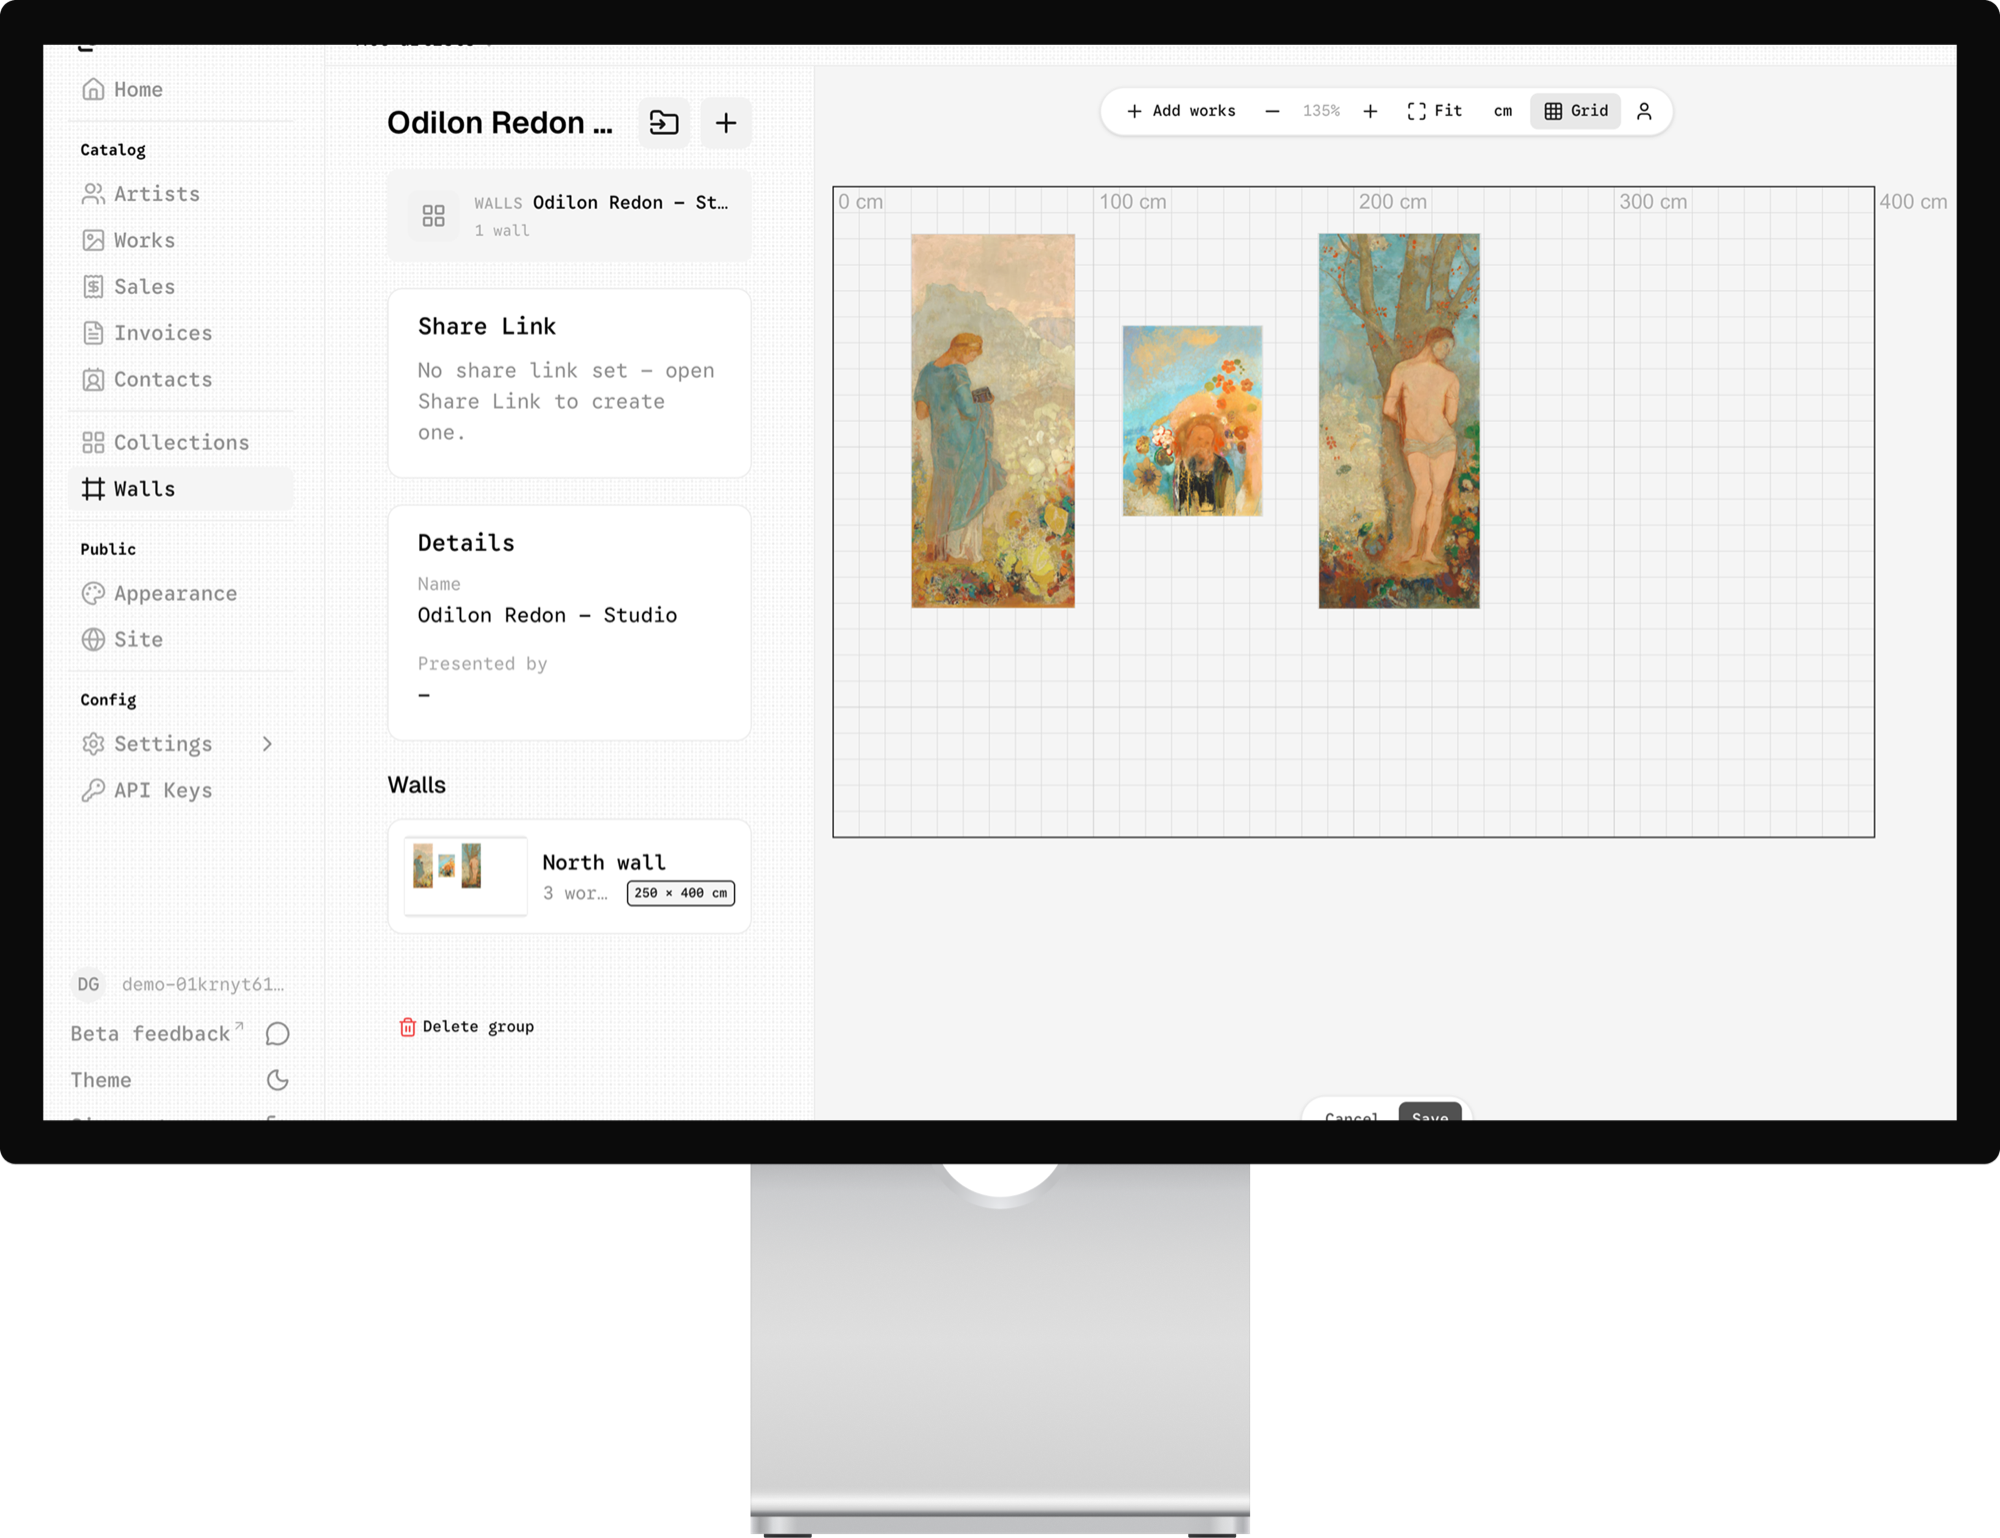Toggle the Grid overlay
The image size is (2000, 1538).
[x=1576, y=111]
